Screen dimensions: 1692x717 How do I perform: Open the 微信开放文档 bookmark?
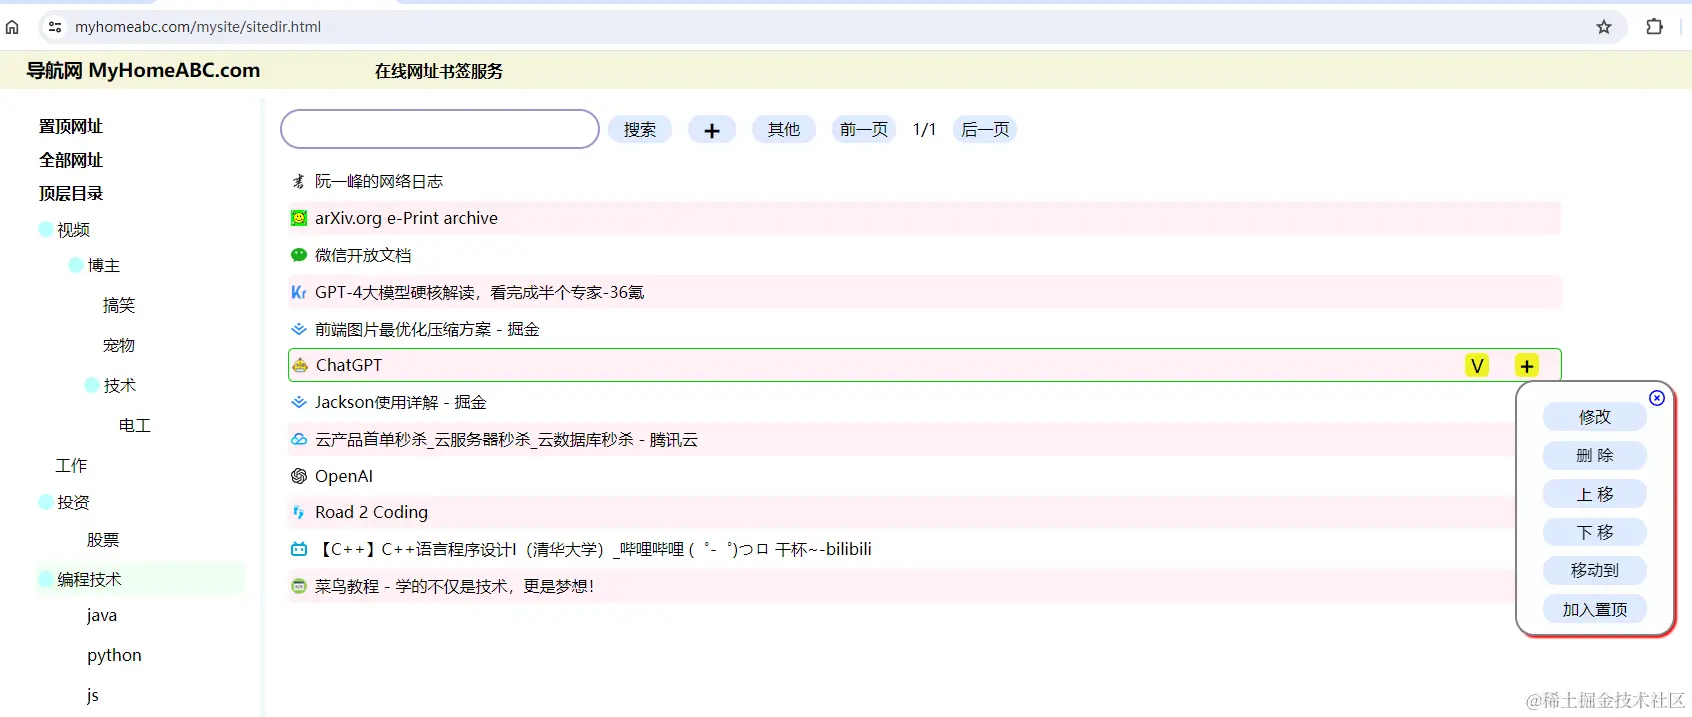[x=363, y=255]
